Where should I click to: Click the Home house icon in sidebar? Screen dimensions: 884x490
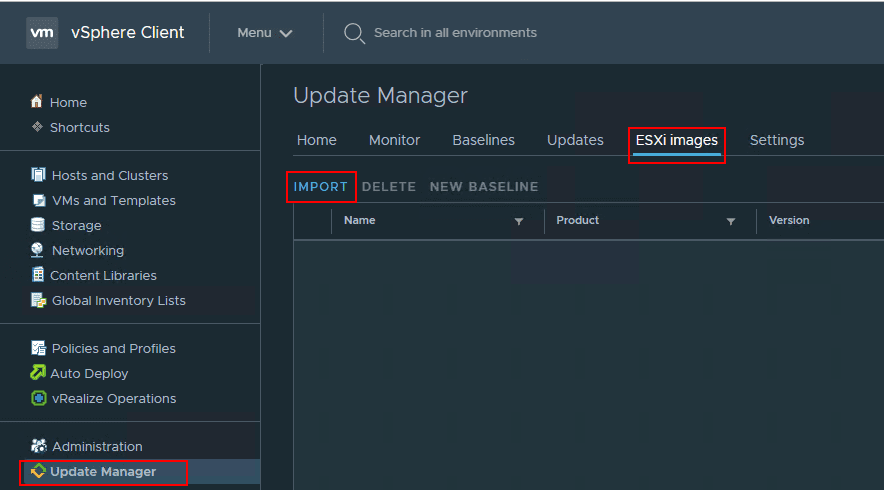coord(37,101)
